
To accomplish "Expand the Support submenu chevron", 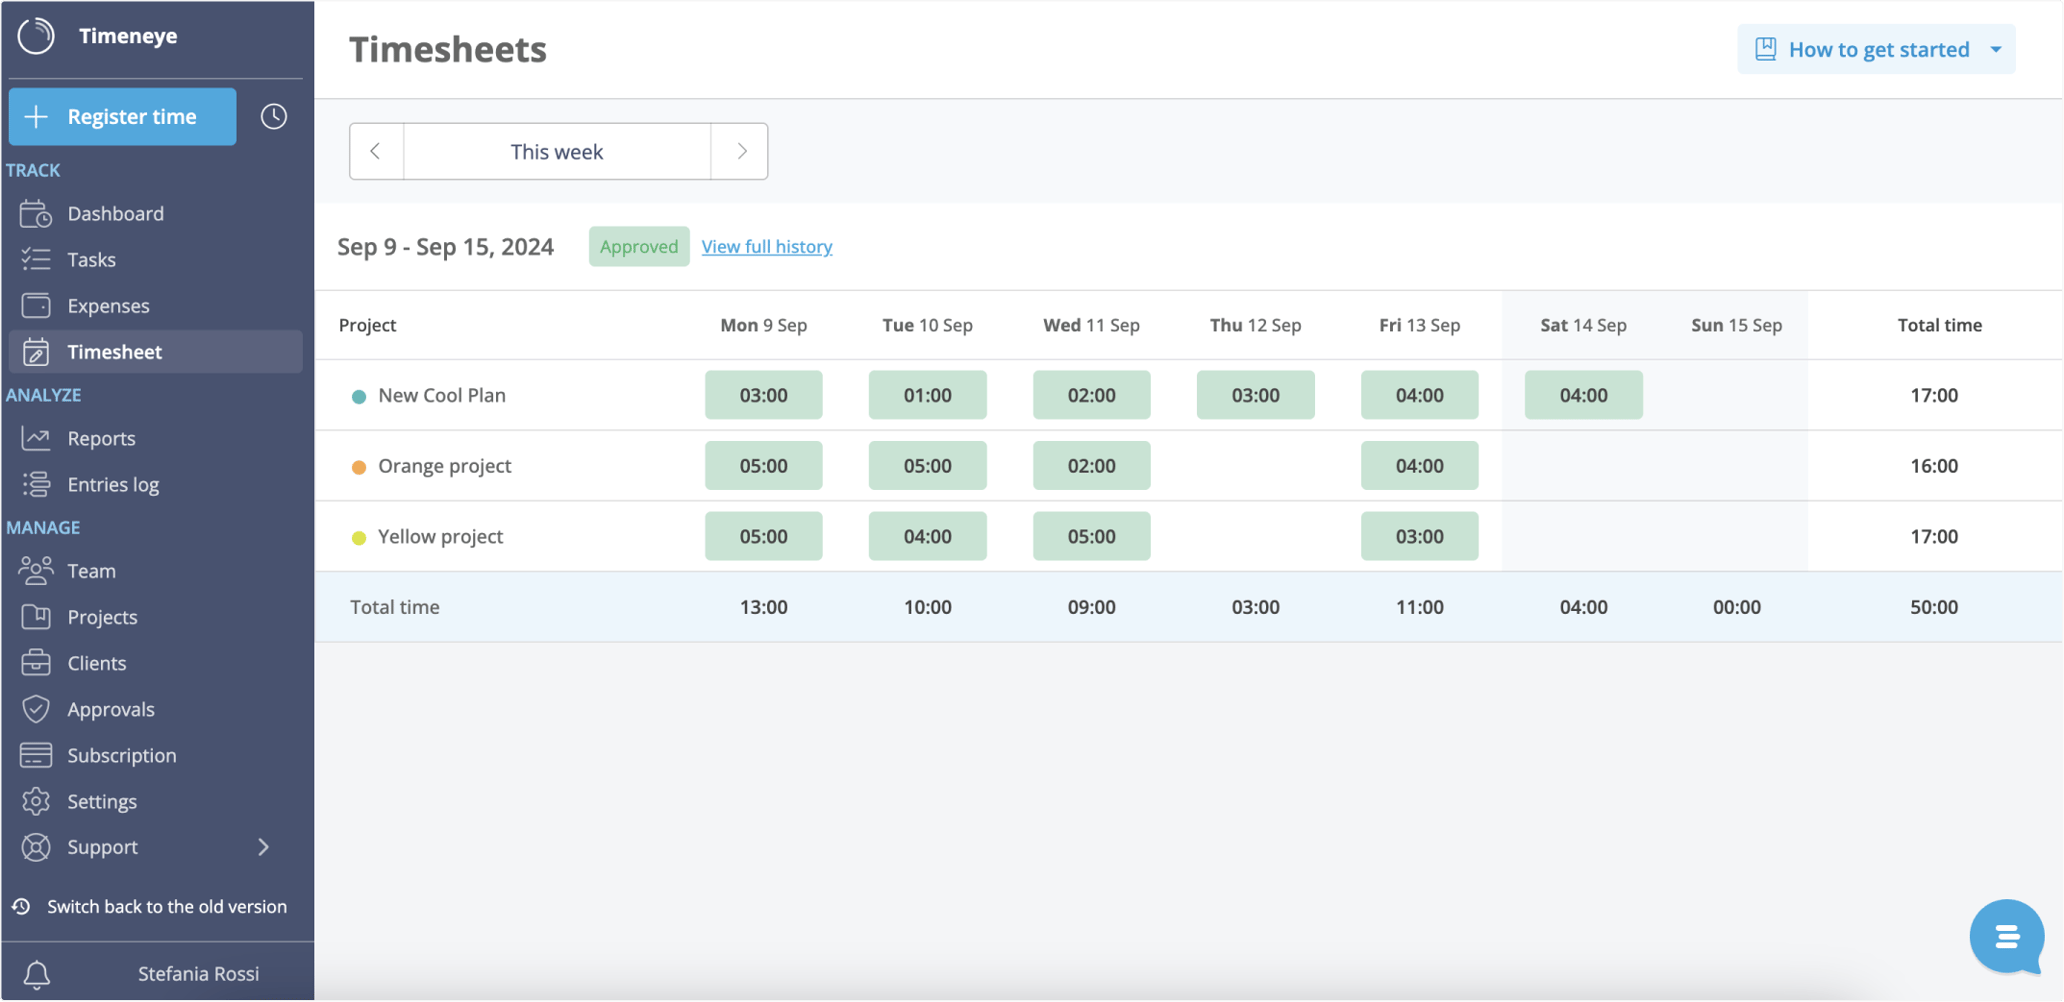I will [264, 847].
